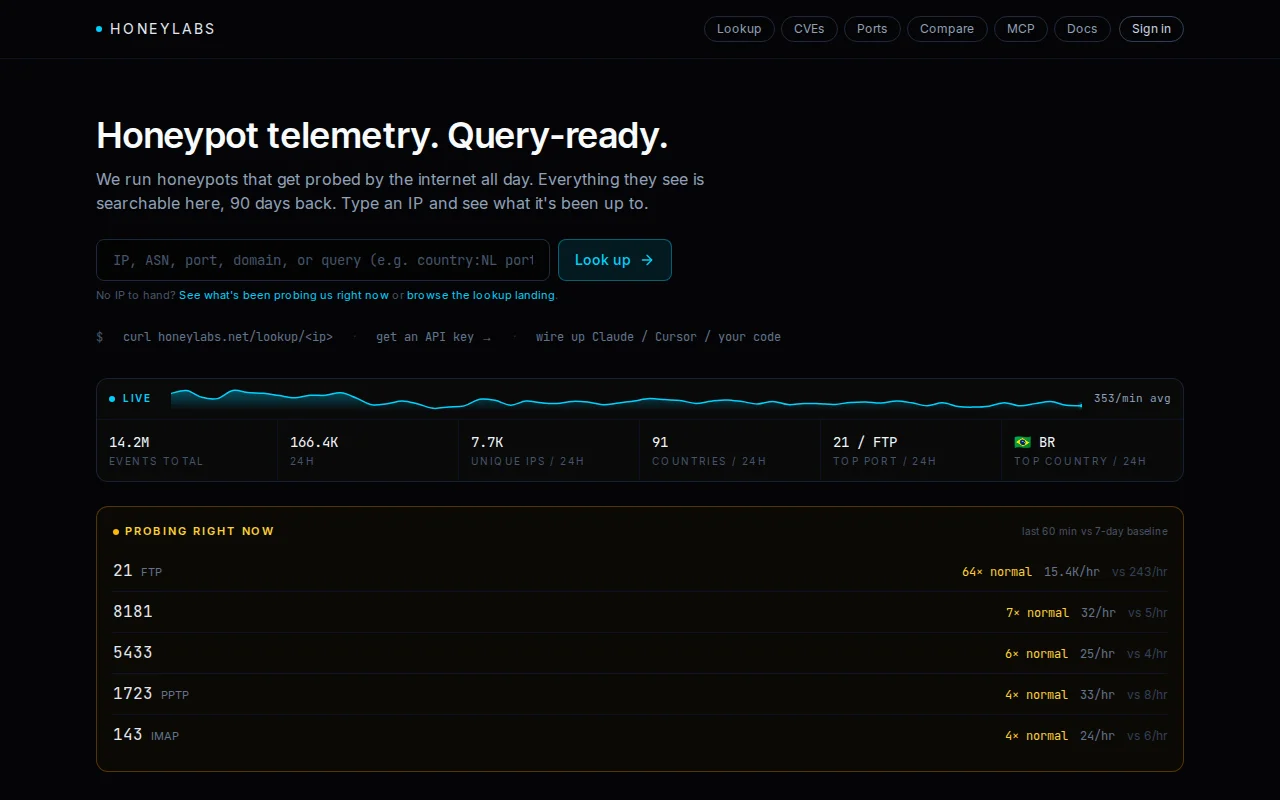Click the 15.4K/hr rate

[x=1072, y=572]
